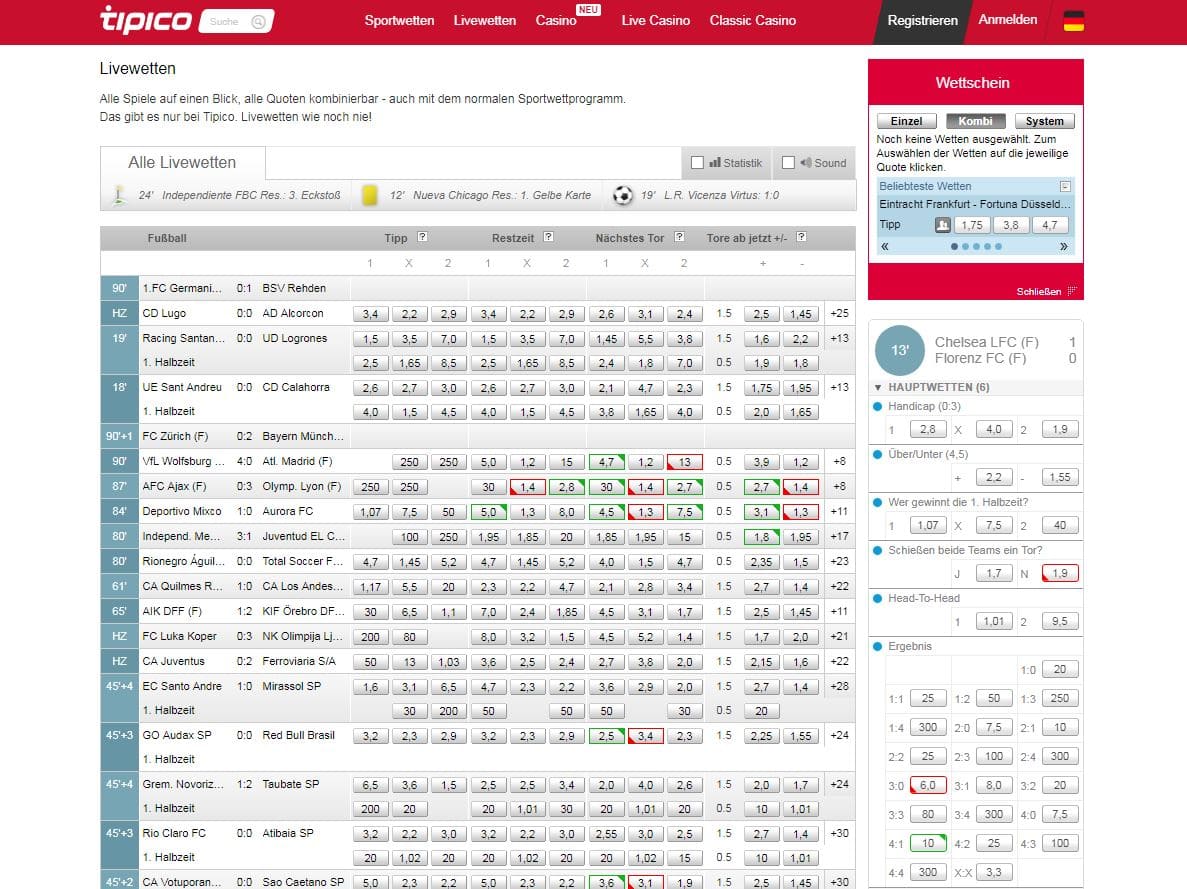Open the Live Casino menu

coord(656,20)
